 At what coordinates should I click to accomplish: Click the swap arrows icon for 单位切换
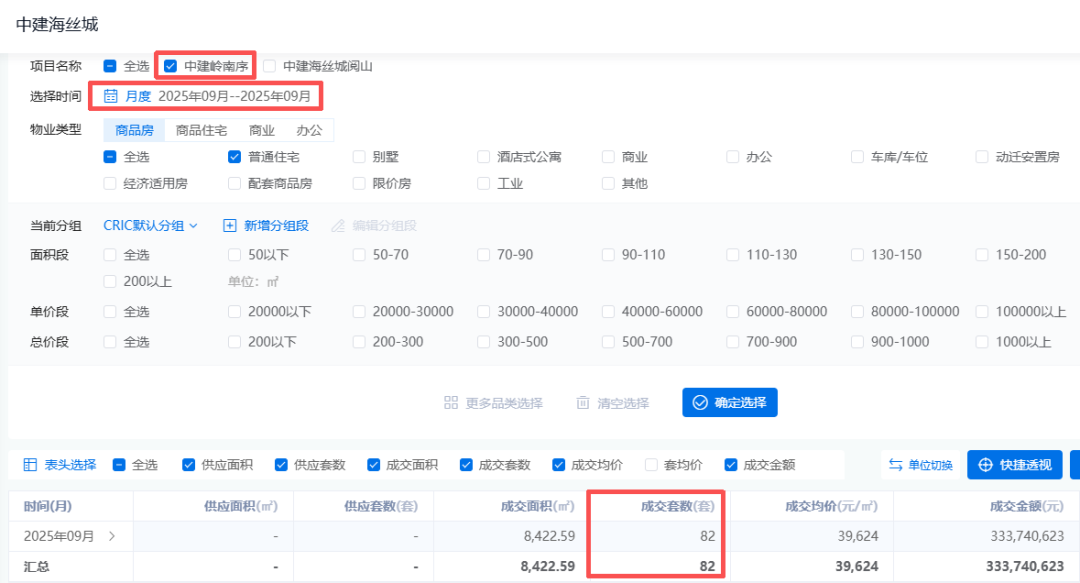(x=895, y=465)
